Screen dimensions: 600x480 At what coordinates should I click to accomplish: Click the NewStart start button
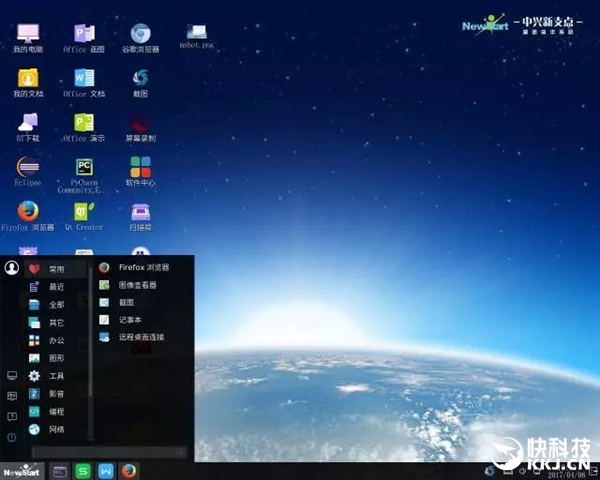coord(20,470)
